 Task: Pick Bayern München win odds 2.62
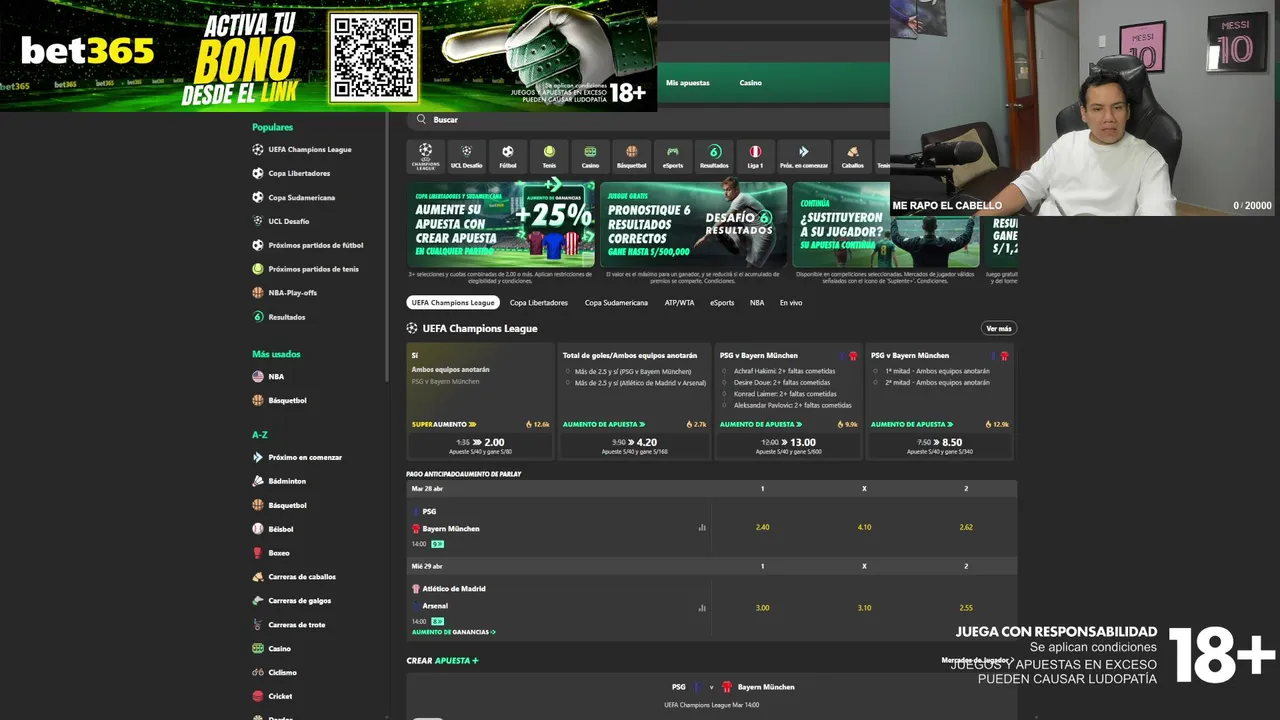pos(966,527)
